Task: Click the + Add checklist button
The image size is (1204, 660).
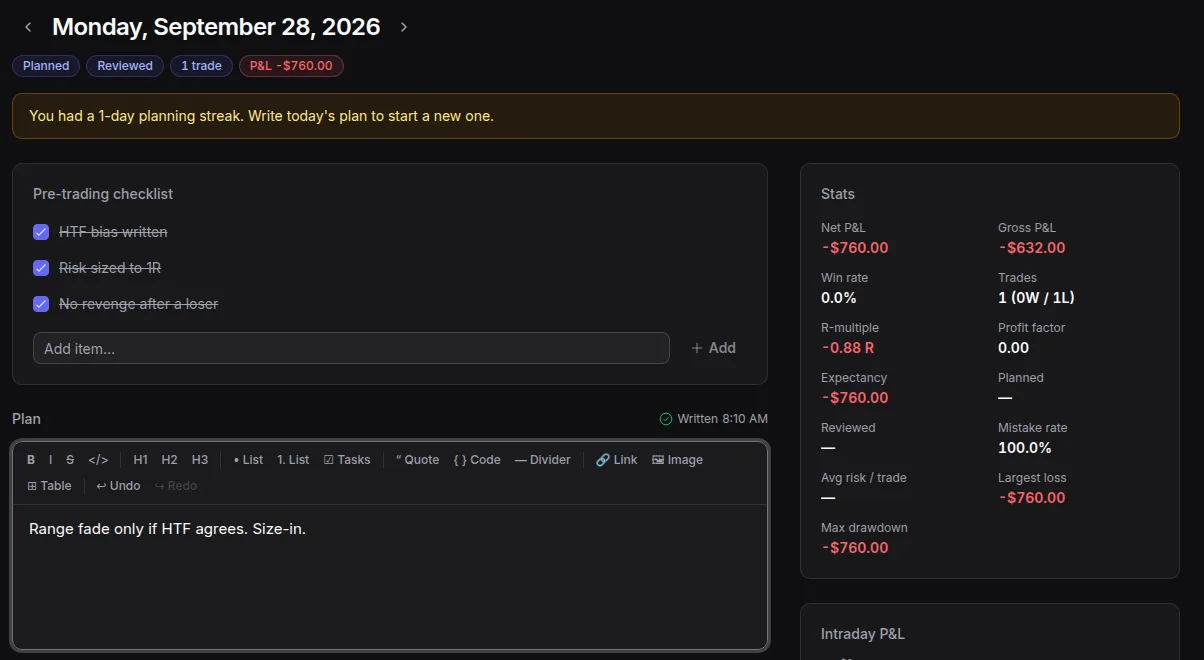Action: coord(713,348)
